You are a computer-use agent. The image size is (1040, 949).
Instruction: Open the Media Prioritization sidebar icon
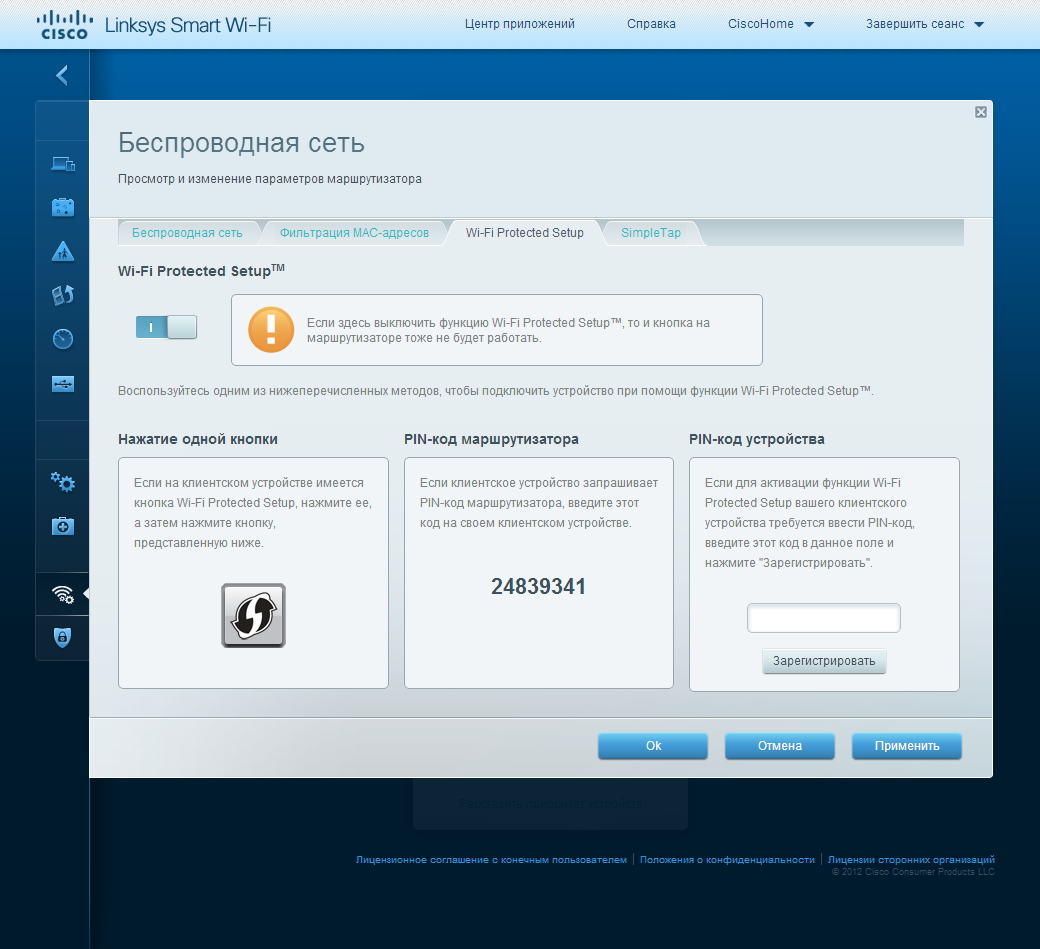coord(63,295)
